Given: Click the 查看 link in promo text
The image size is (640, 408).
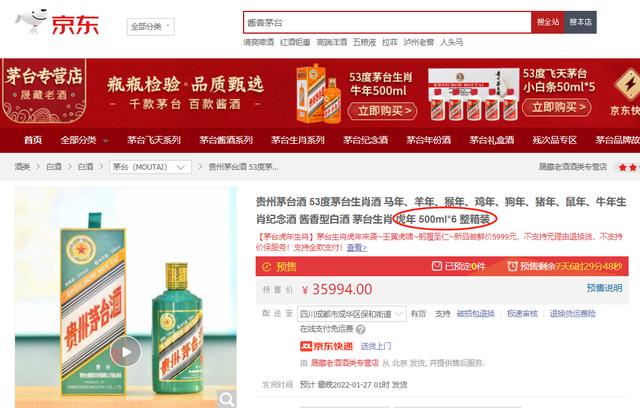Looking at the screenshot, I should [357, 247].
